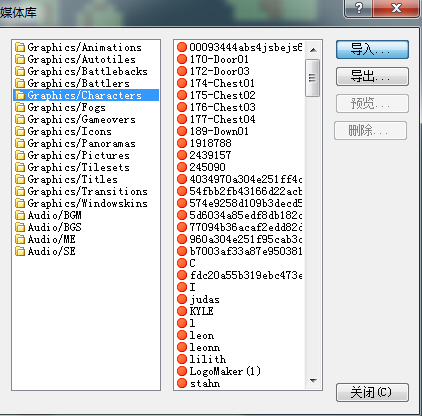Select the file named l above leon
Screen dimensions: 422x416
click(x=192, y=323)
